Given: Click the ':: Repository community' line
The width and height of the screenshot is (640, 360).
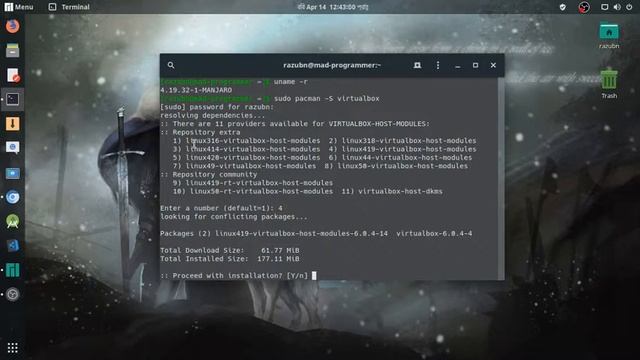Looking at the screenshot, I should coord(209,174).
